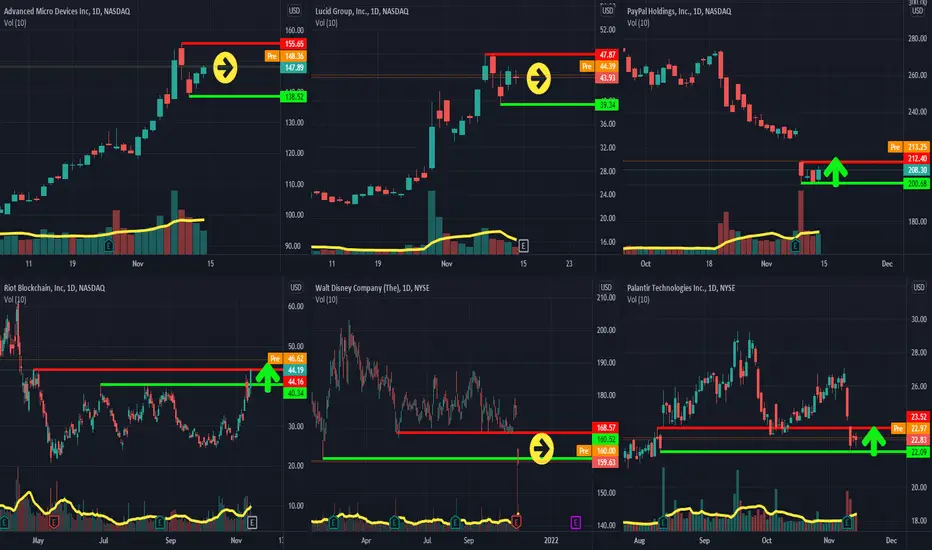Click the orange 46.62 pre-market label on Riot chart

[x=295, y=359]
